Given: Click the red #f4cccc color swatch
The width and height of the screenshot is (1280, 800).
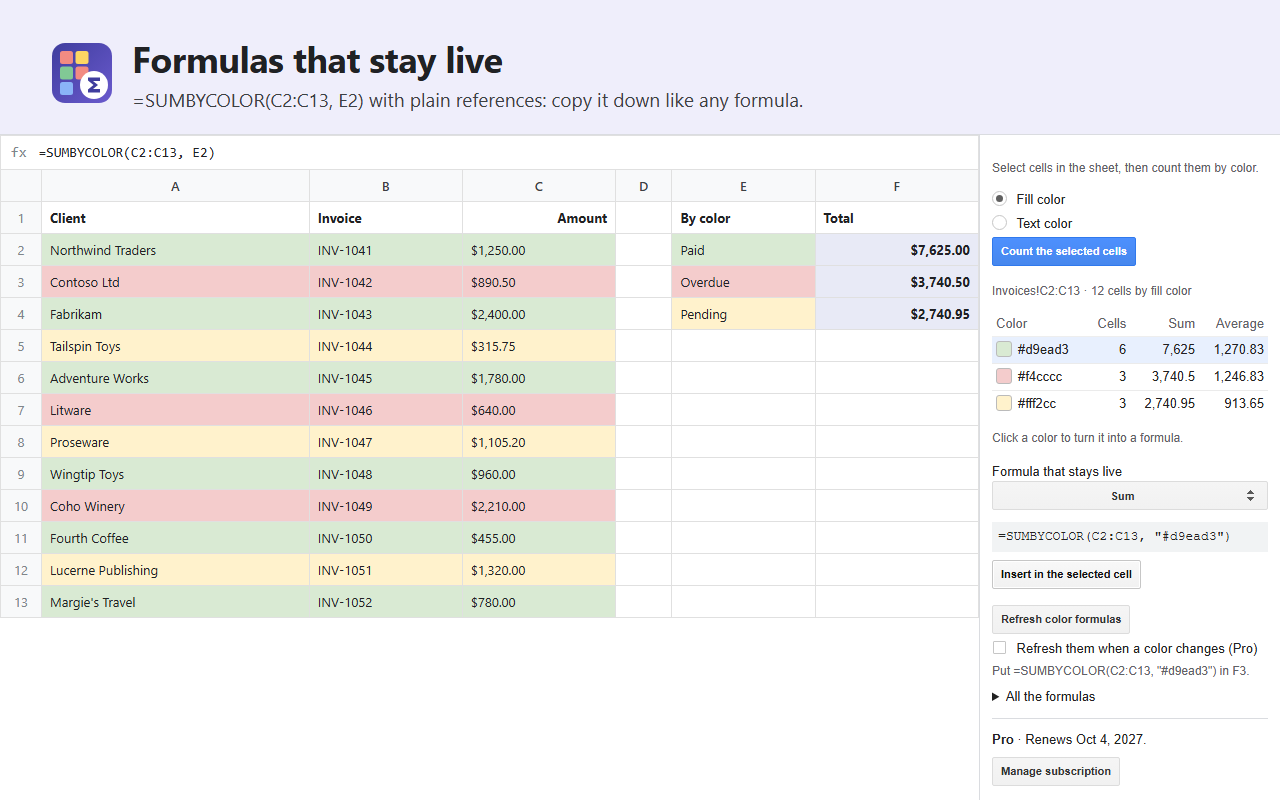Looking at the screenshot, I should pos(1004,376).
